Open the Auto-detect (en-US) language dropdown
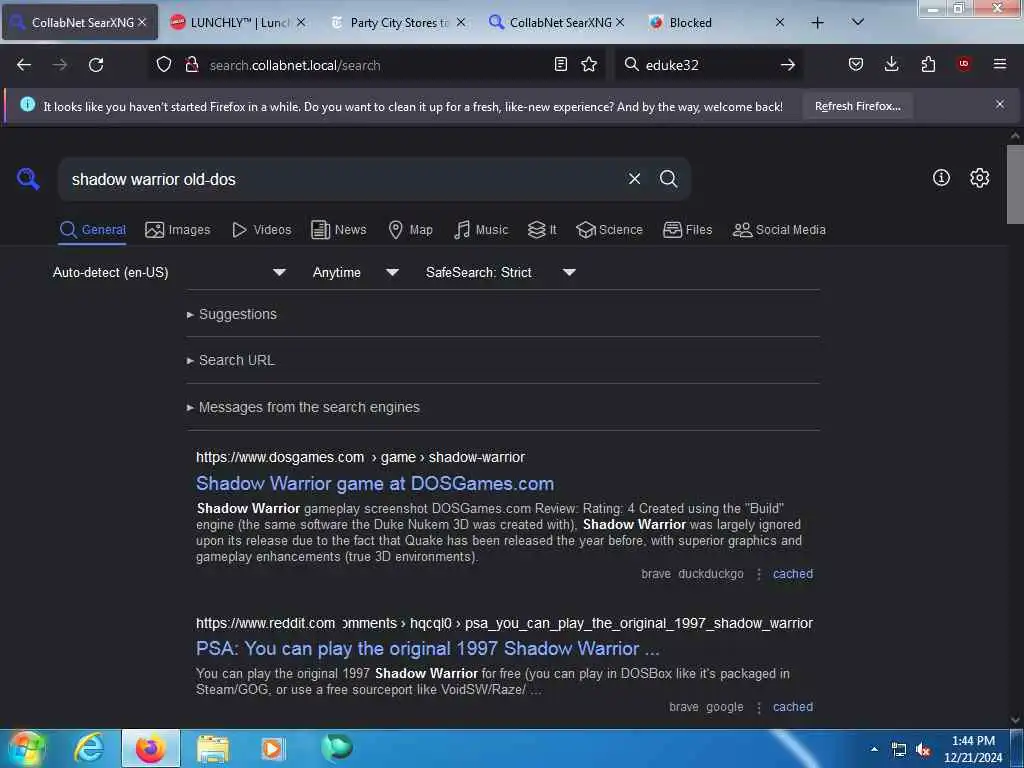The height and width of the screenshot is (768, 1024). click(x=169, y=272)
